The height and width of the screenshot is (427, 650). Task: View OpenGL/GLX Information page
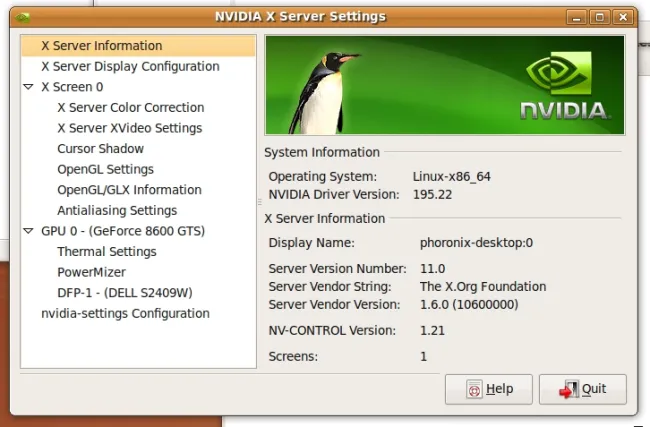[x=129, y=190]
